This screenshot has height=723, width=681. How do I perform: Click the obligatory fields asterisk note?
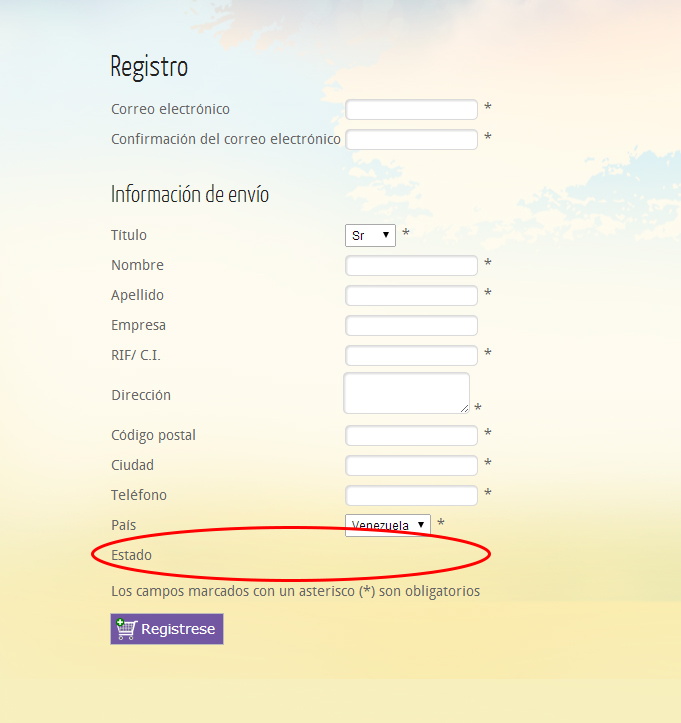coord(296,591)
